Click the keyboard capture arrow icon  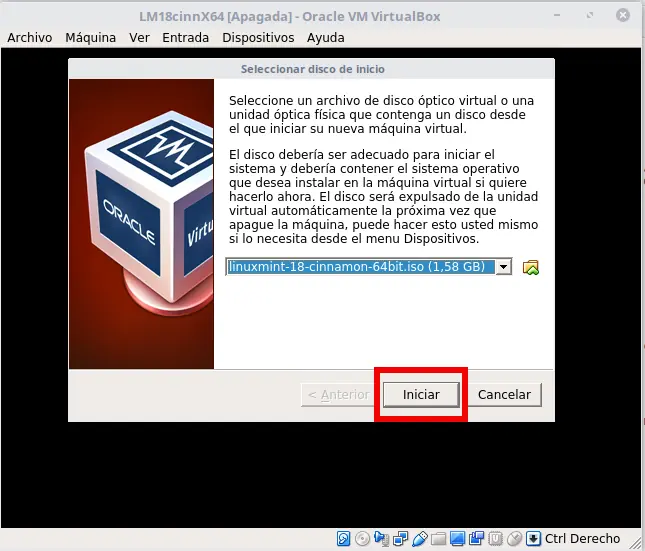coord(534,538)
